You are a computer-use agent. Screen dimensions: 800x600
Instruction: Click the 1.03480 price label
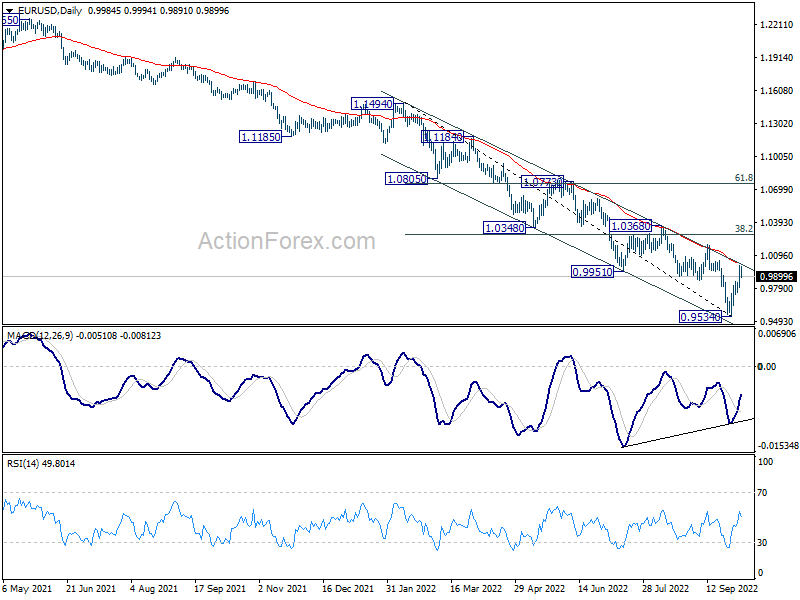pyautogui.click(x=505, y=228)
